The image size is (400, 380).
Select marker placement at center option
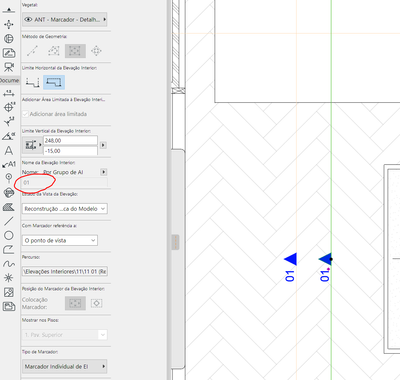(96, 303)
